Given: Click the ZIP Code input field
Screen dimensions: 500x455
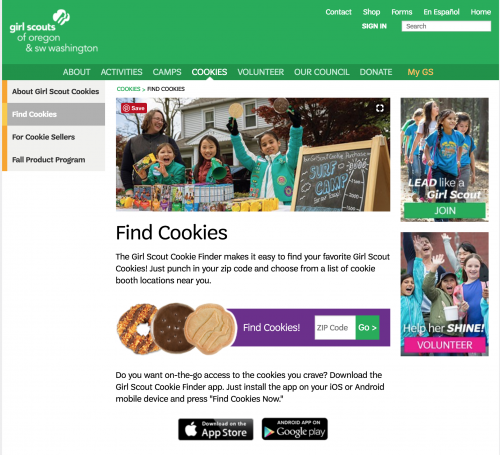Looking at the screenshot, I should (335, 328).
